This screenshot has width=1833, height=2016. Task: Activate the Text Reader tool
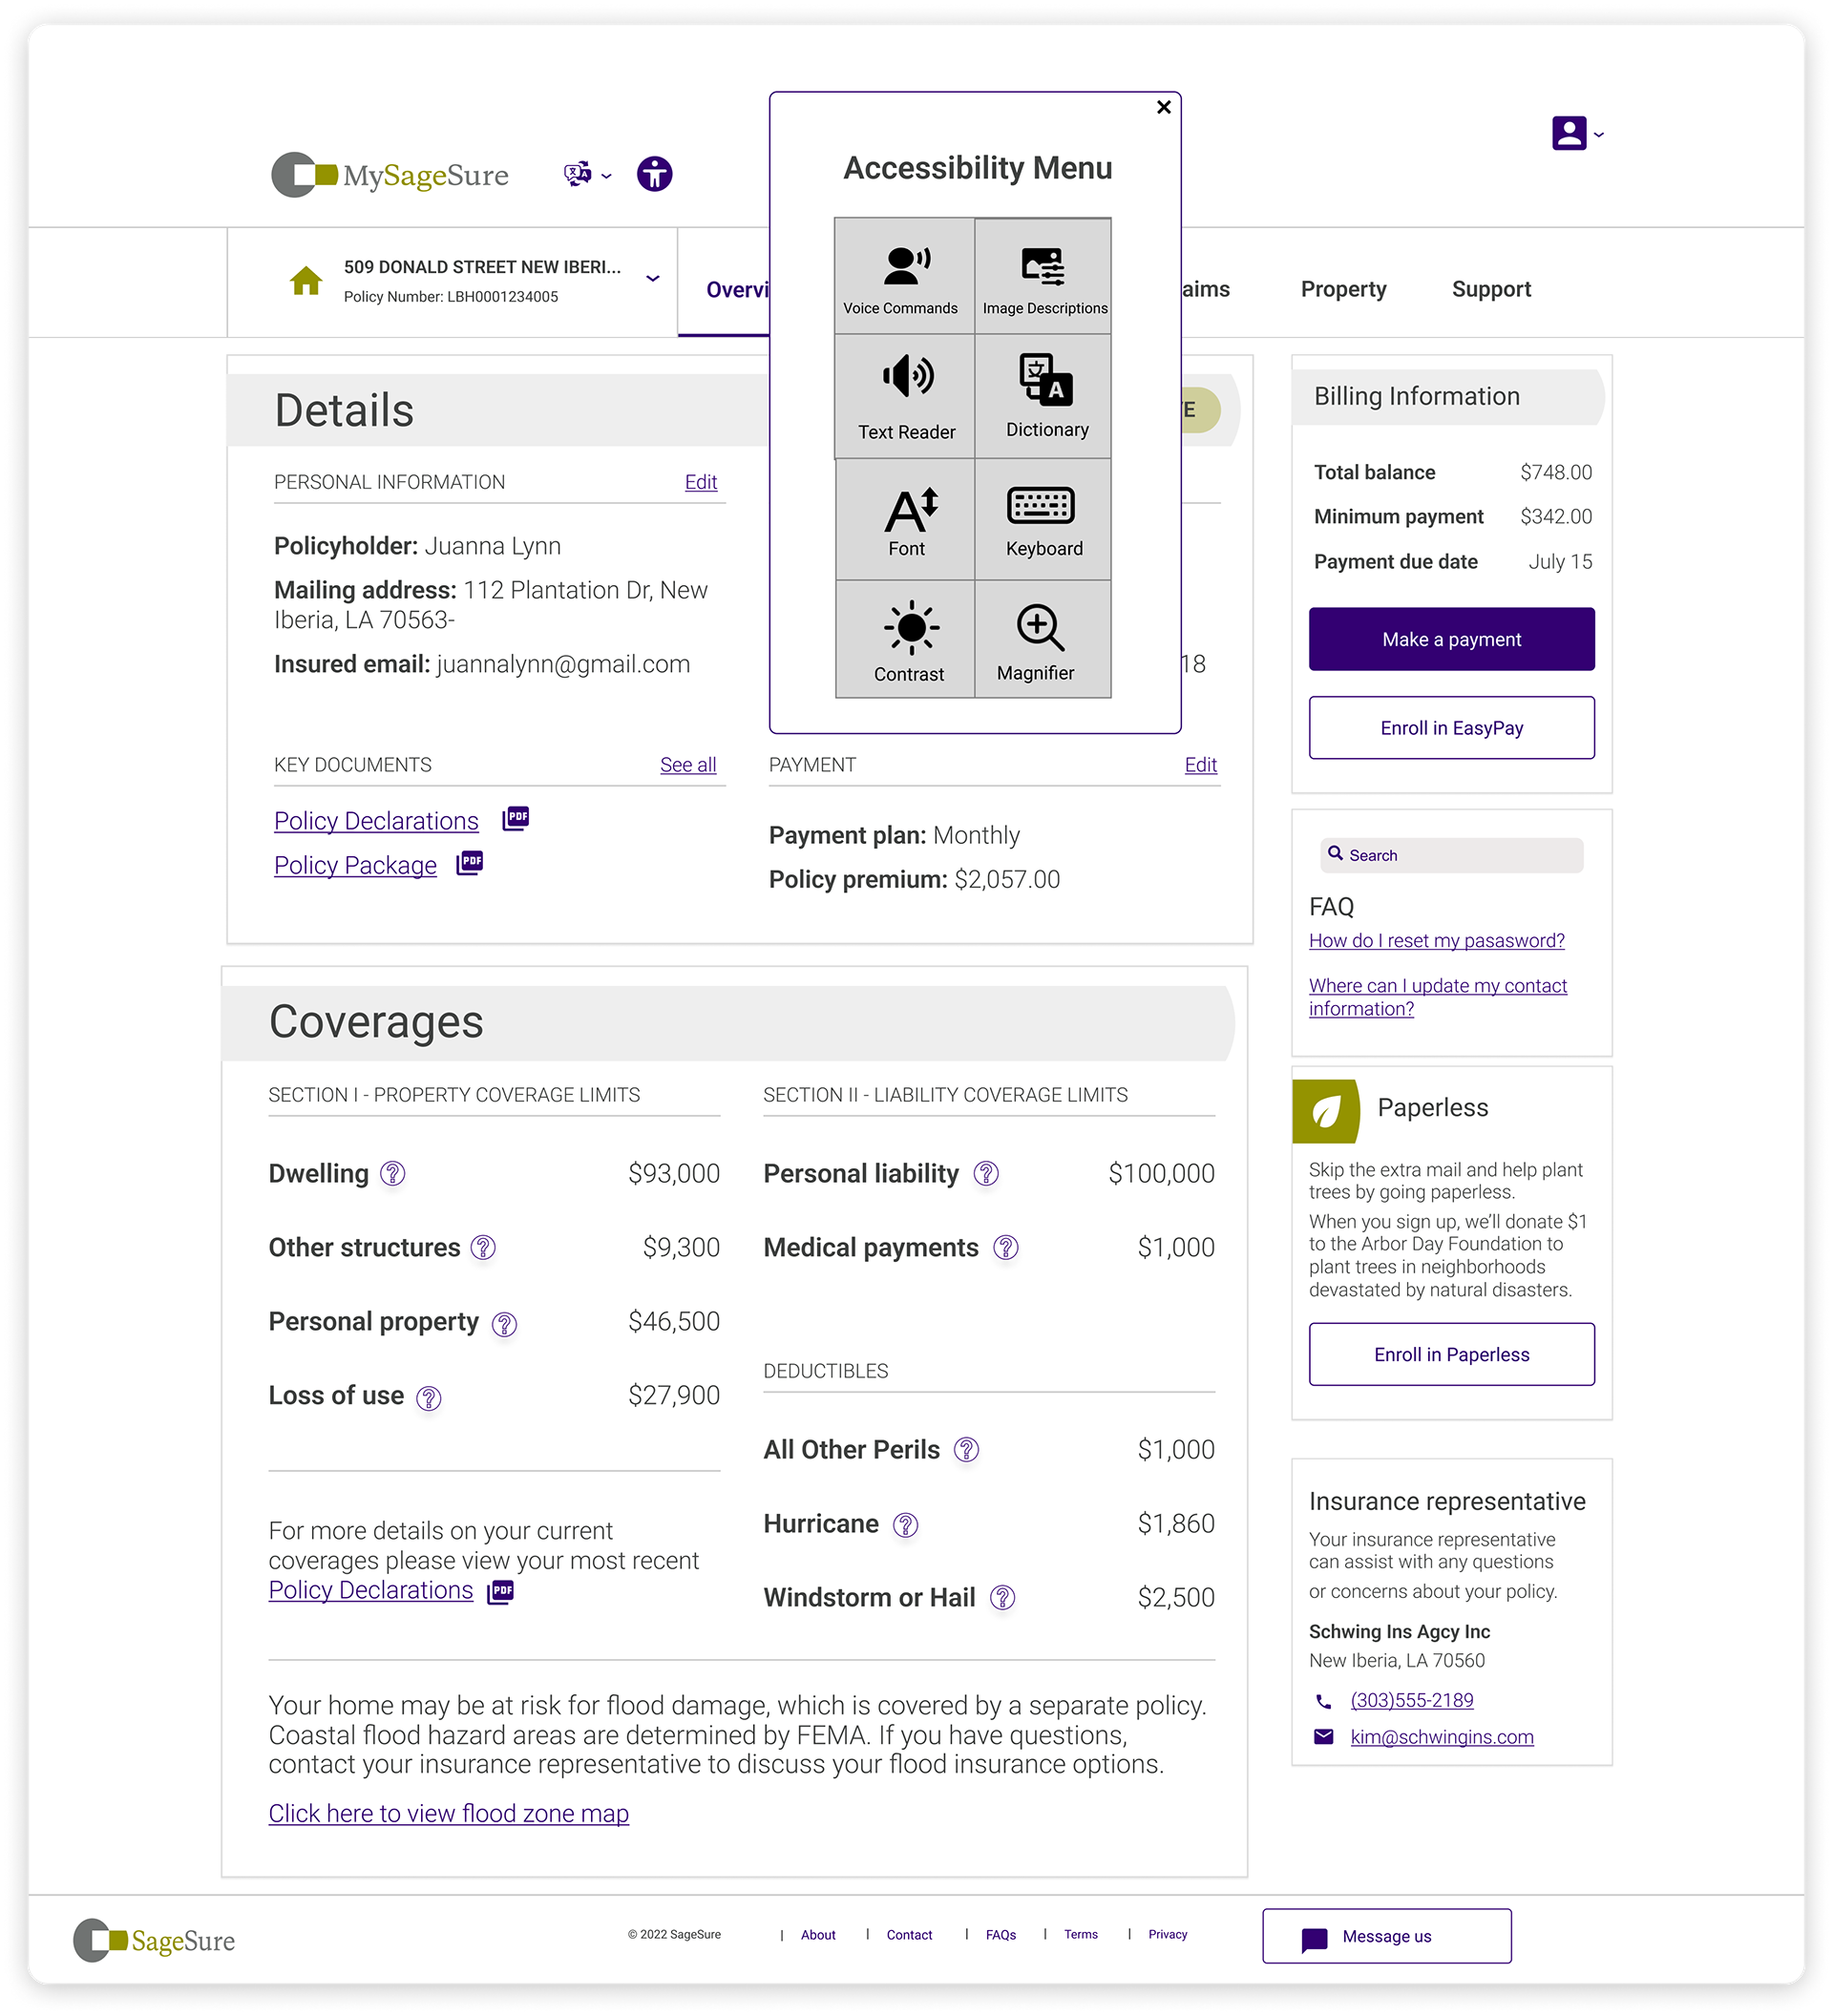(x=905, y=397)
